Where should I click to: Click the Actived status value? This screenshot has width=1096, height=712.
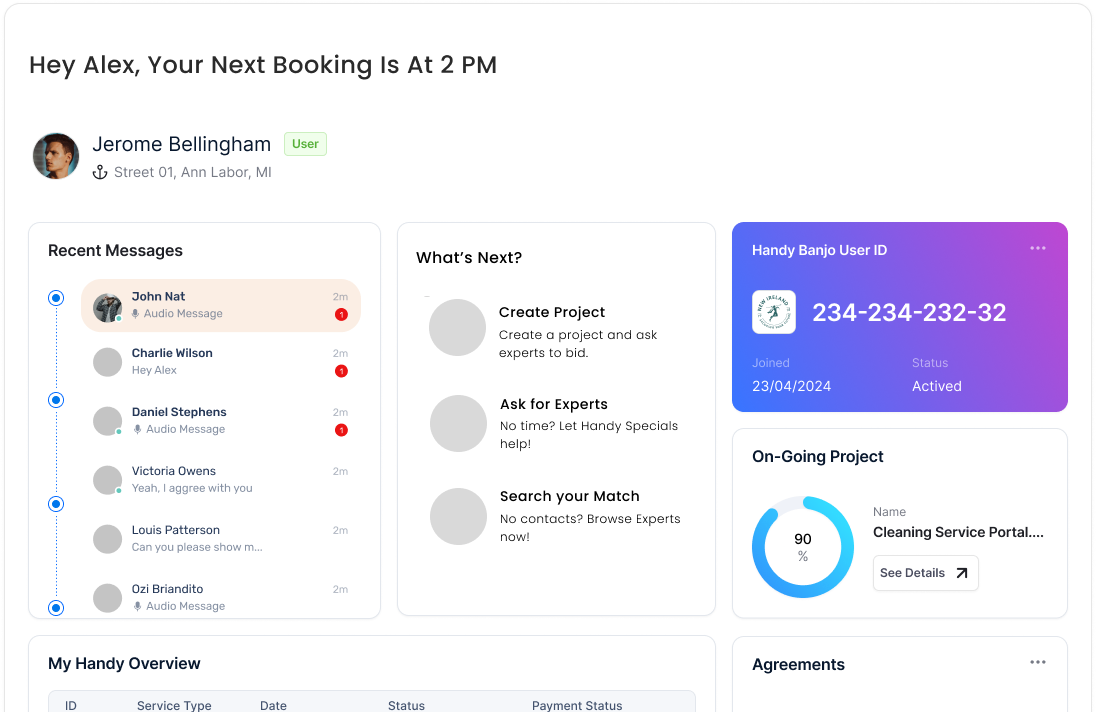[x=937, y=386]
